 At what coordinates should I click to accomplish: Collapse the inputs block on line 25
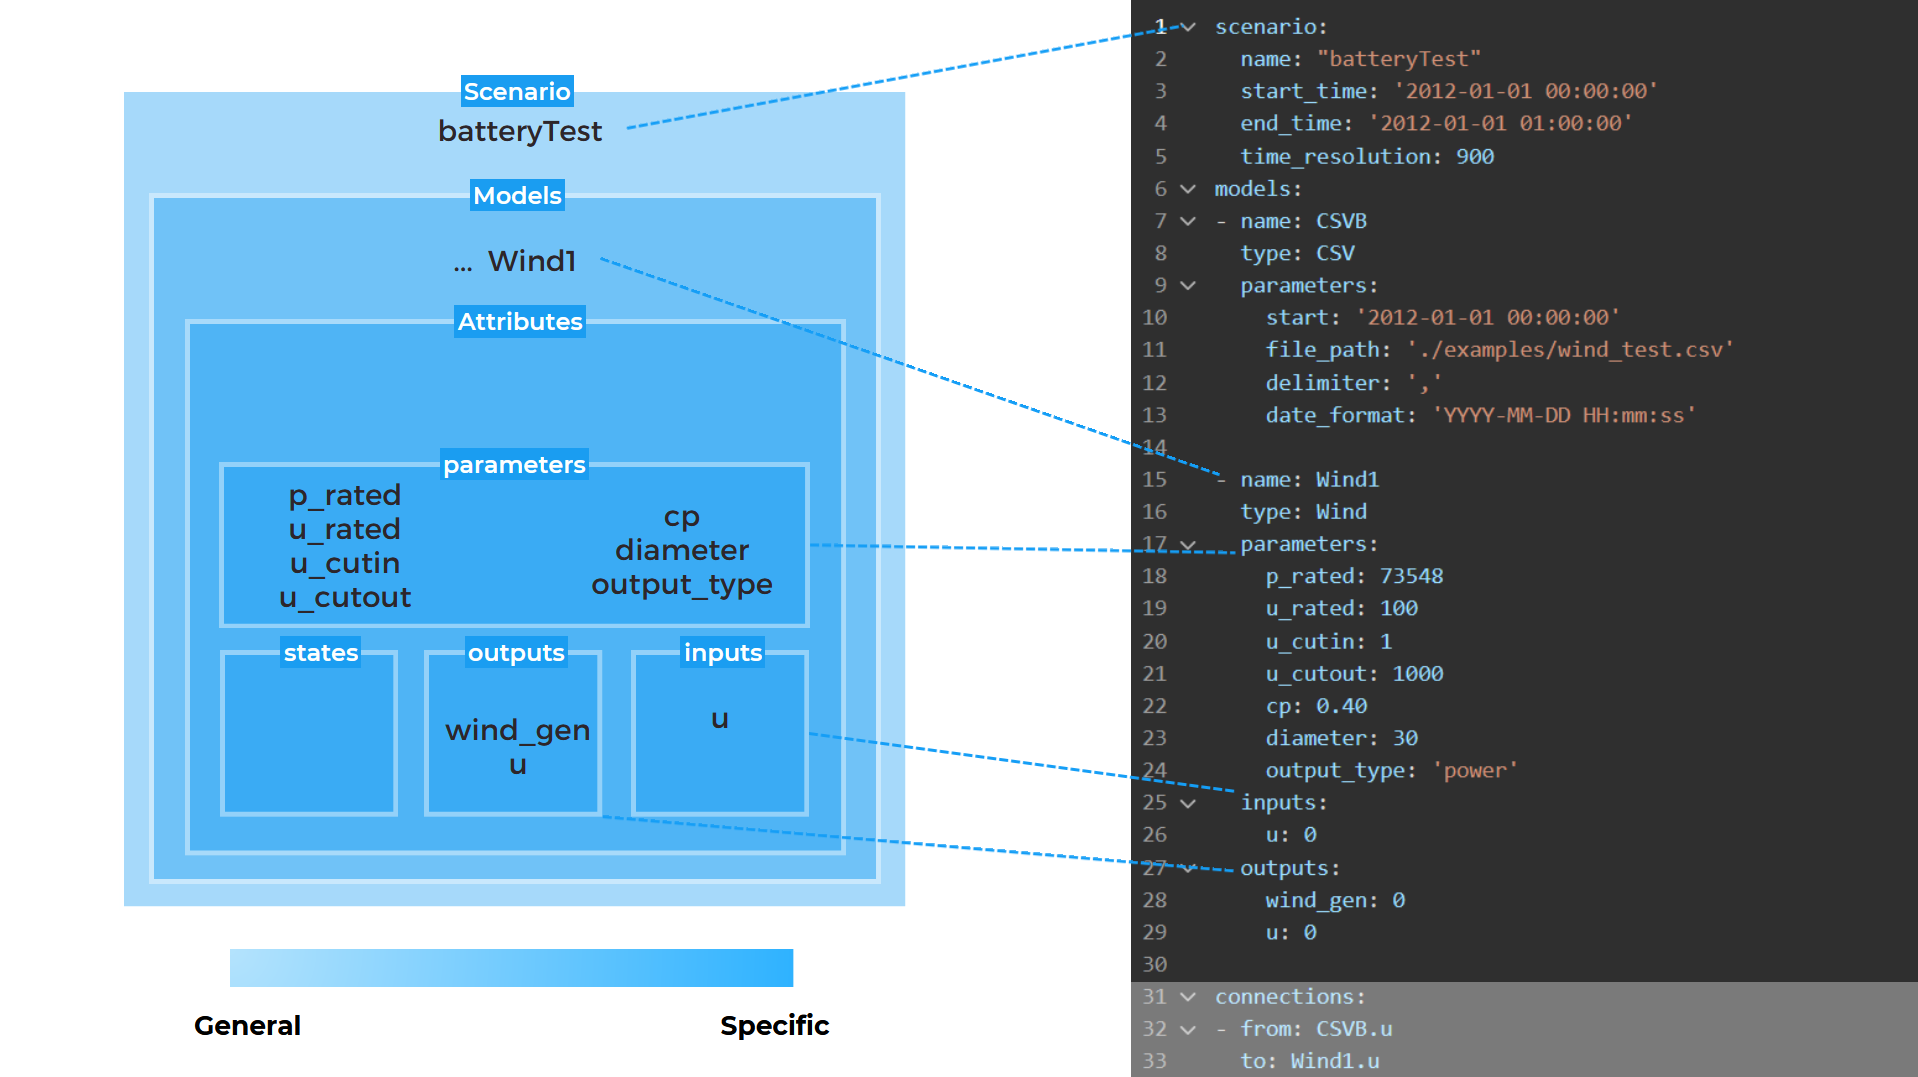point(1188,803)
